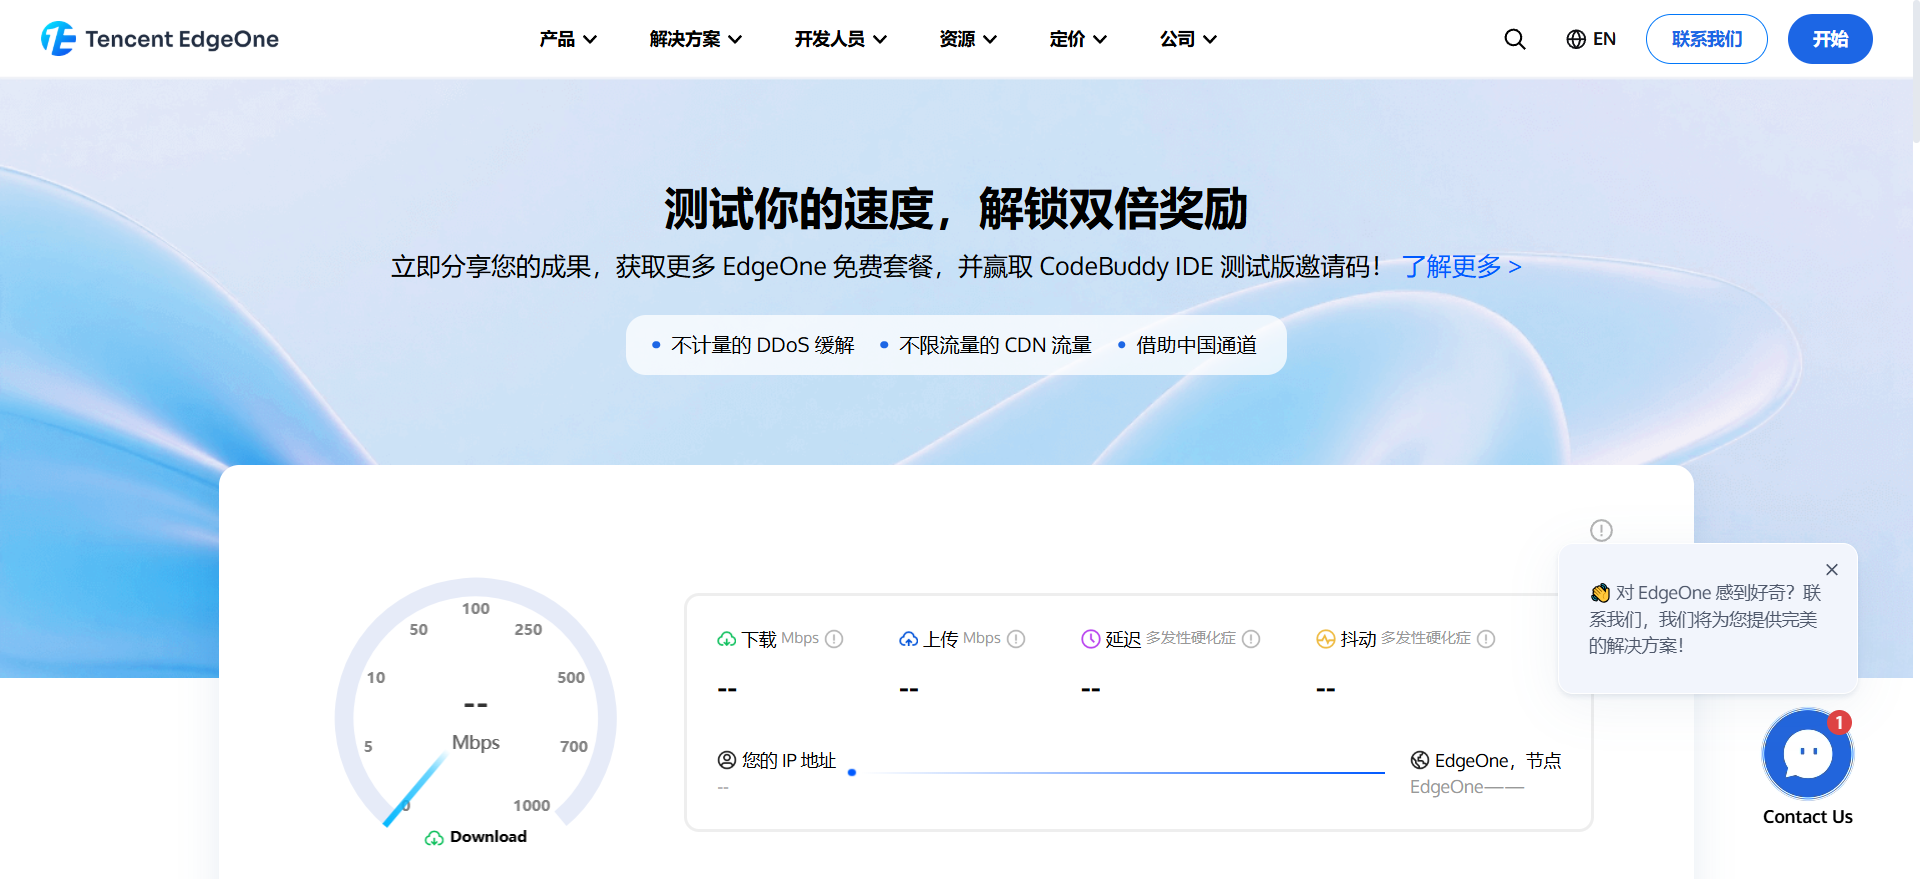Click Download cloud icon under gauge

[434, 838]
